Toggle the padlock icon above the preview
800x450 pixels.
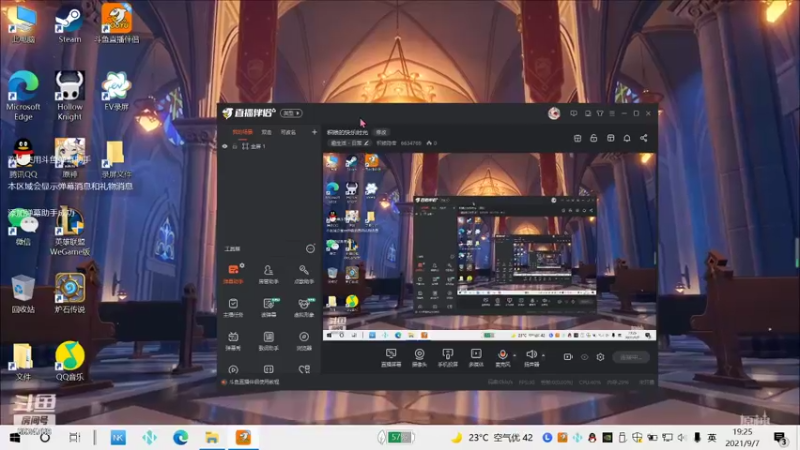click(x=593, y=138)
